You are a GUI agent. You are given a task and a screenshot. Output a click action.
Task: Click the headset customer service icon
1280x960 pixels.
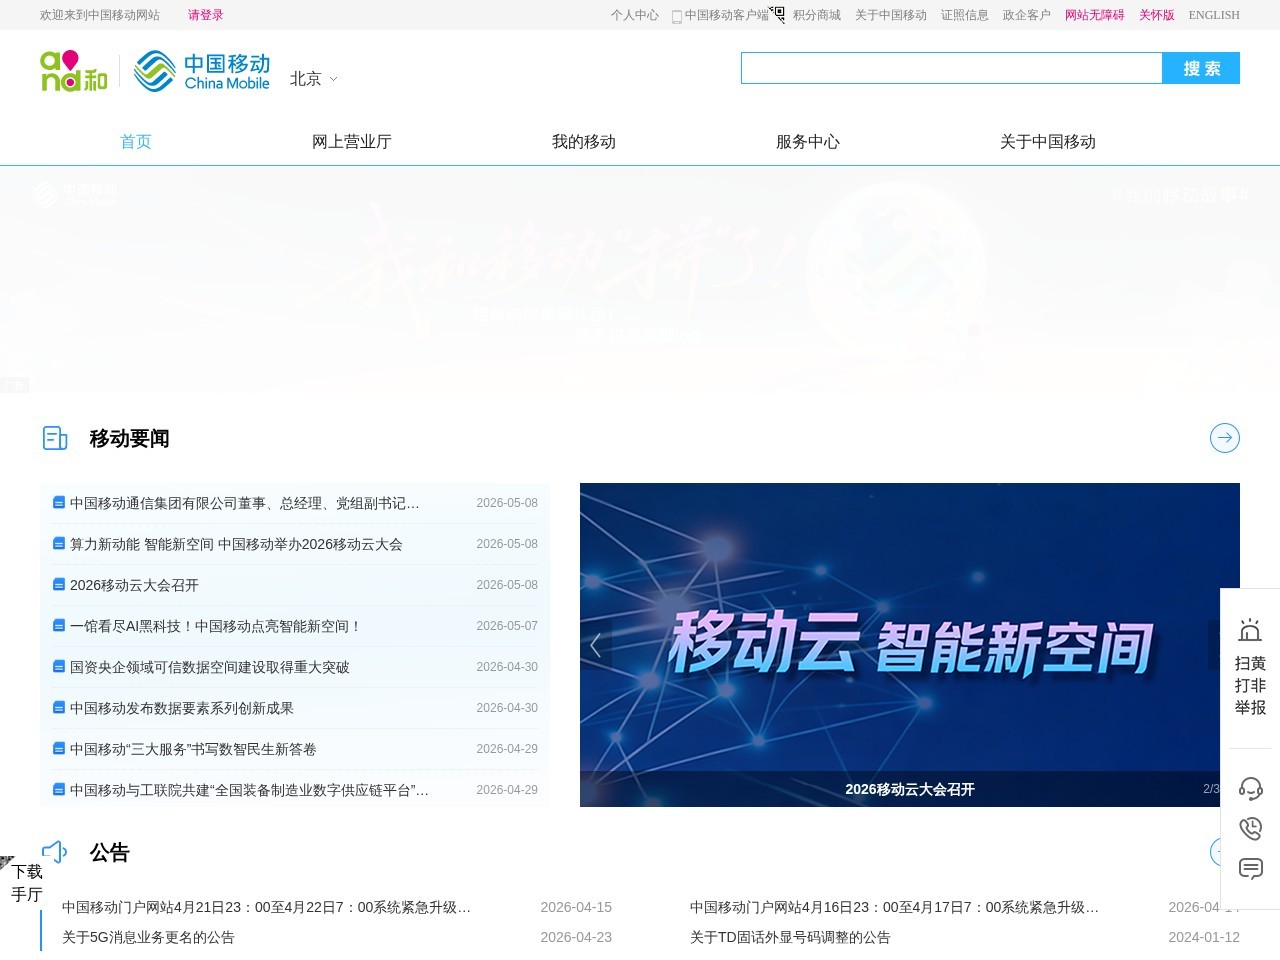point(1251,788)
